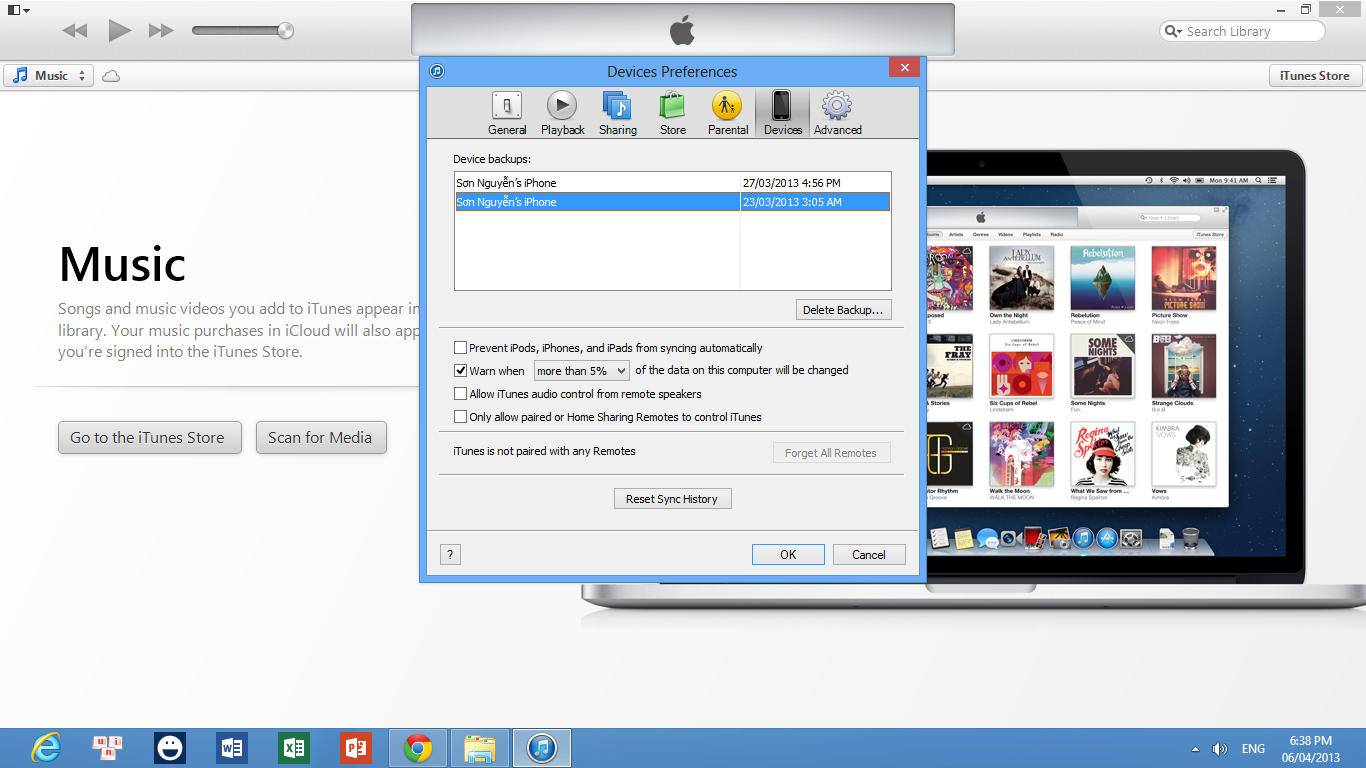
Task: Open PowerPoint from the taskbar
Action: (x=356, y=747)
